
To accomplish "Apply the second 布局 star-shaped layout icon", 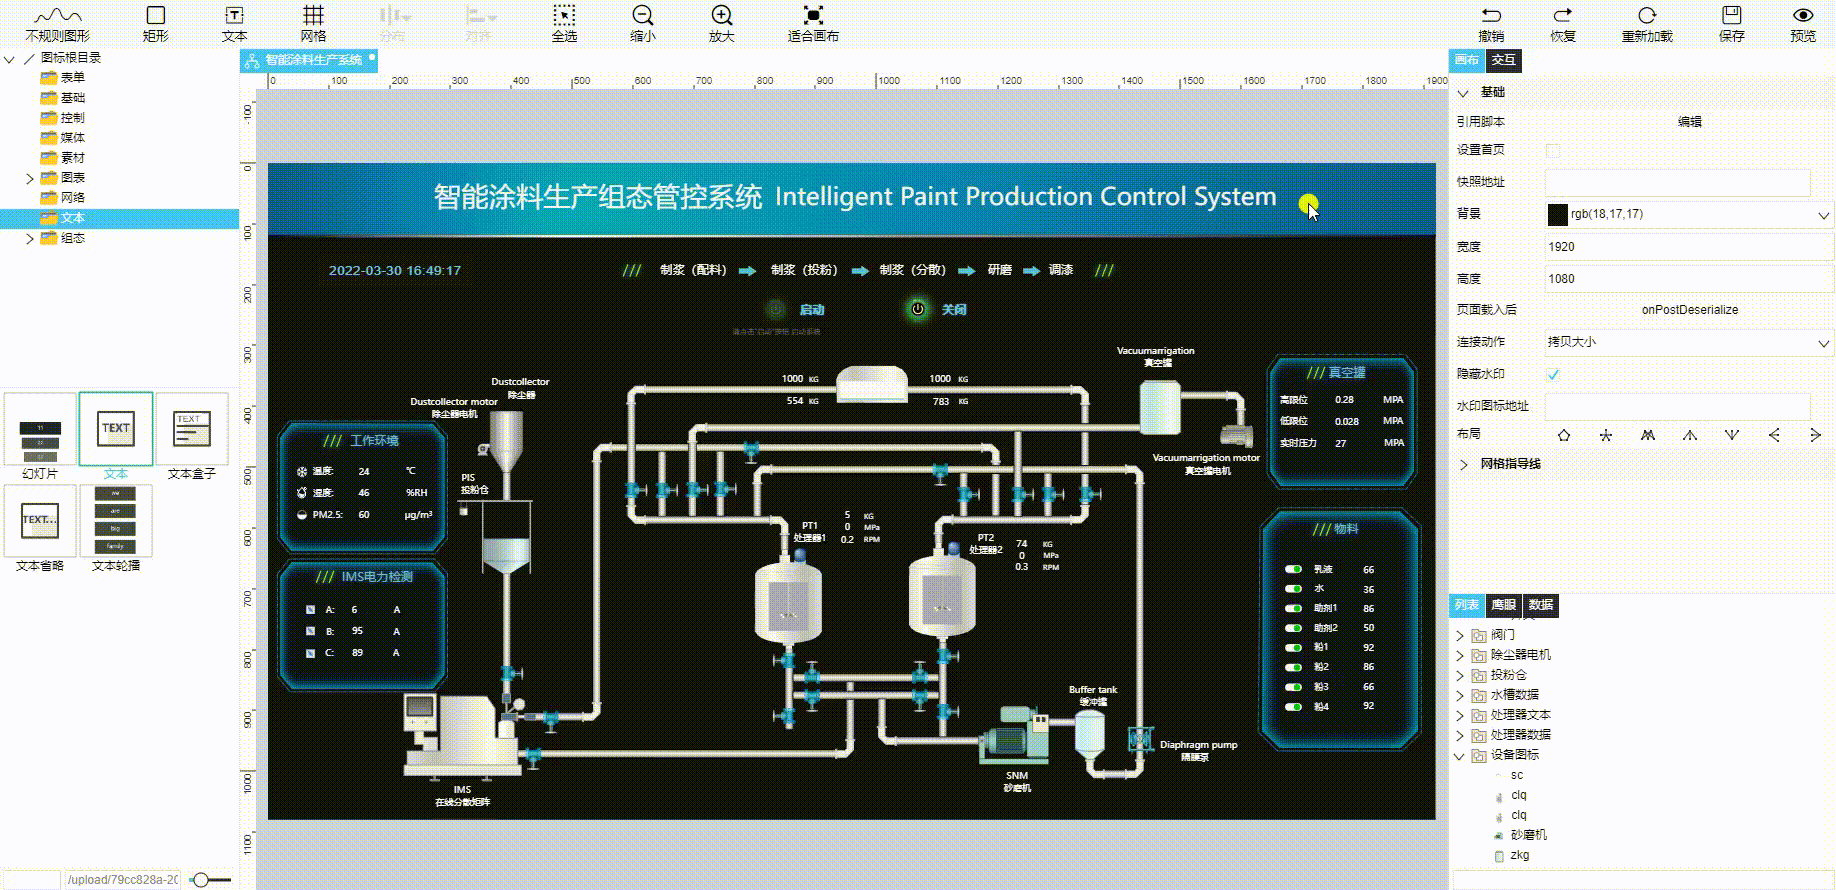I will point(1606,435).
